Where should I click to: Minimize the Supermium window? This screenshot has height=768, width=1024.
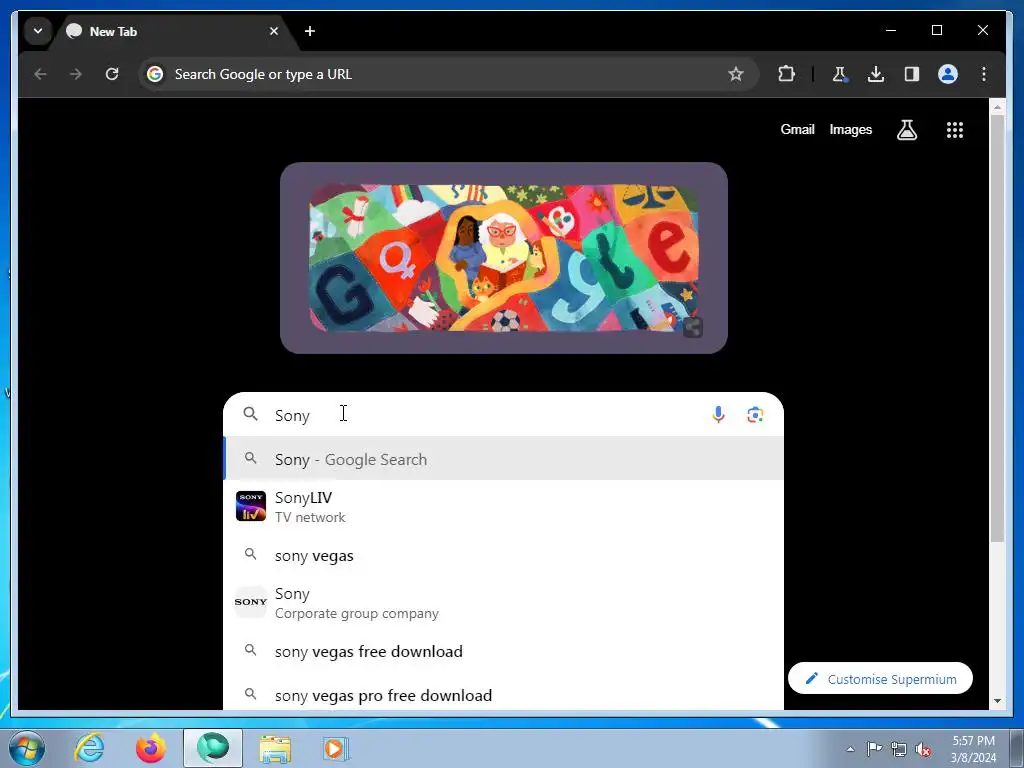[x=891, y=30]
